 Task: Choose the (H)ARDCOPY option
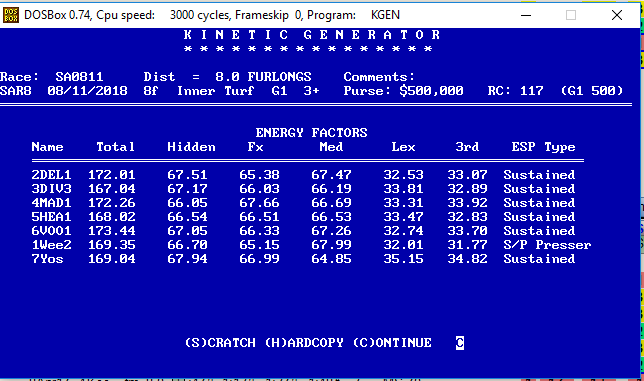(304, 342)
